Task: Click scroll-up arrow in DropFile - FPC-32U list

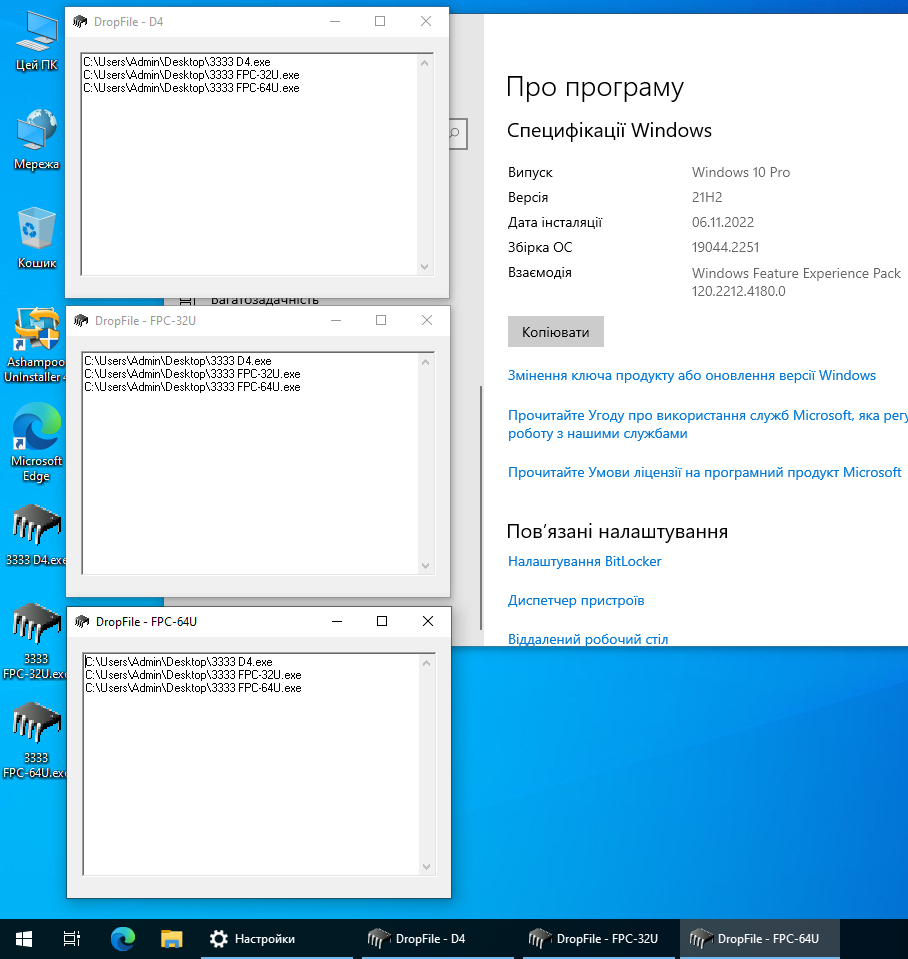Action: coord(426,362)
